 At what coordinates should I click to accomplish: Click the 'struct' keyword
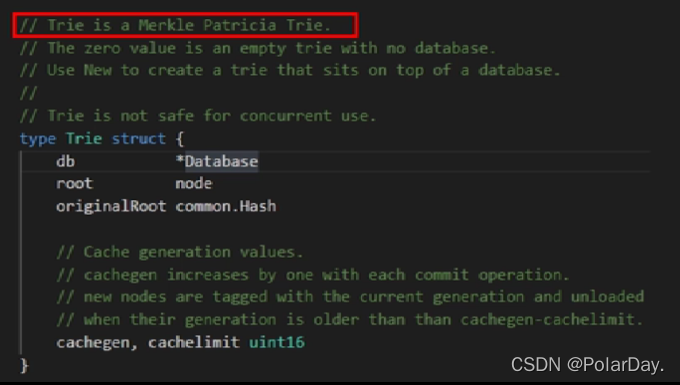point(138,139)
